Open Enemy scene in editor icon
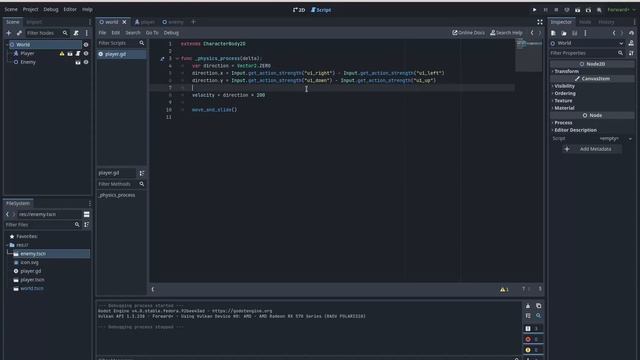 click(x=78, y=62)
